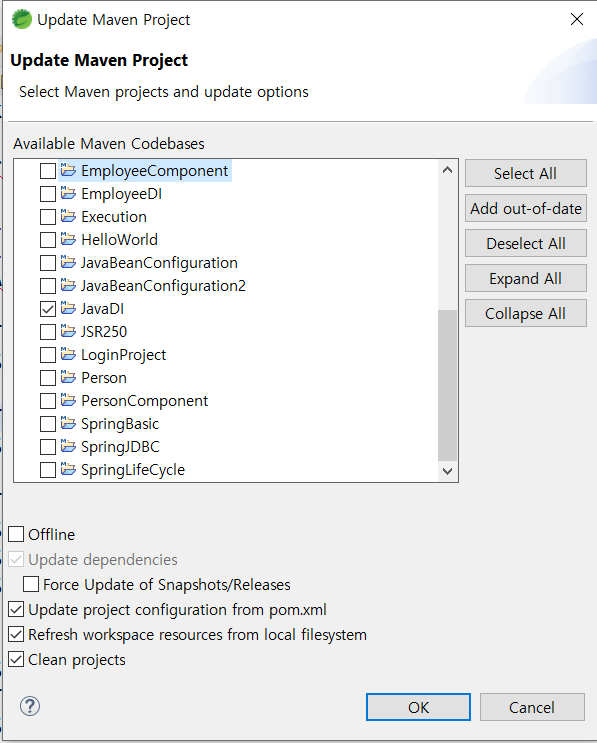The image size is (597, 743).
Task: Select the Person project name
Action: [104, 378]
